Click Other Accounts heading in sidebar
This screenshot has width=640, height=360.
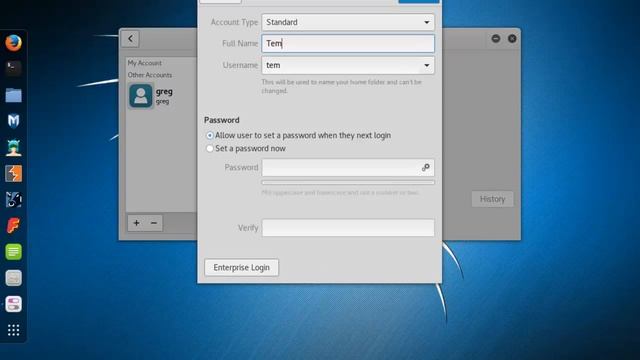point(150,75)
